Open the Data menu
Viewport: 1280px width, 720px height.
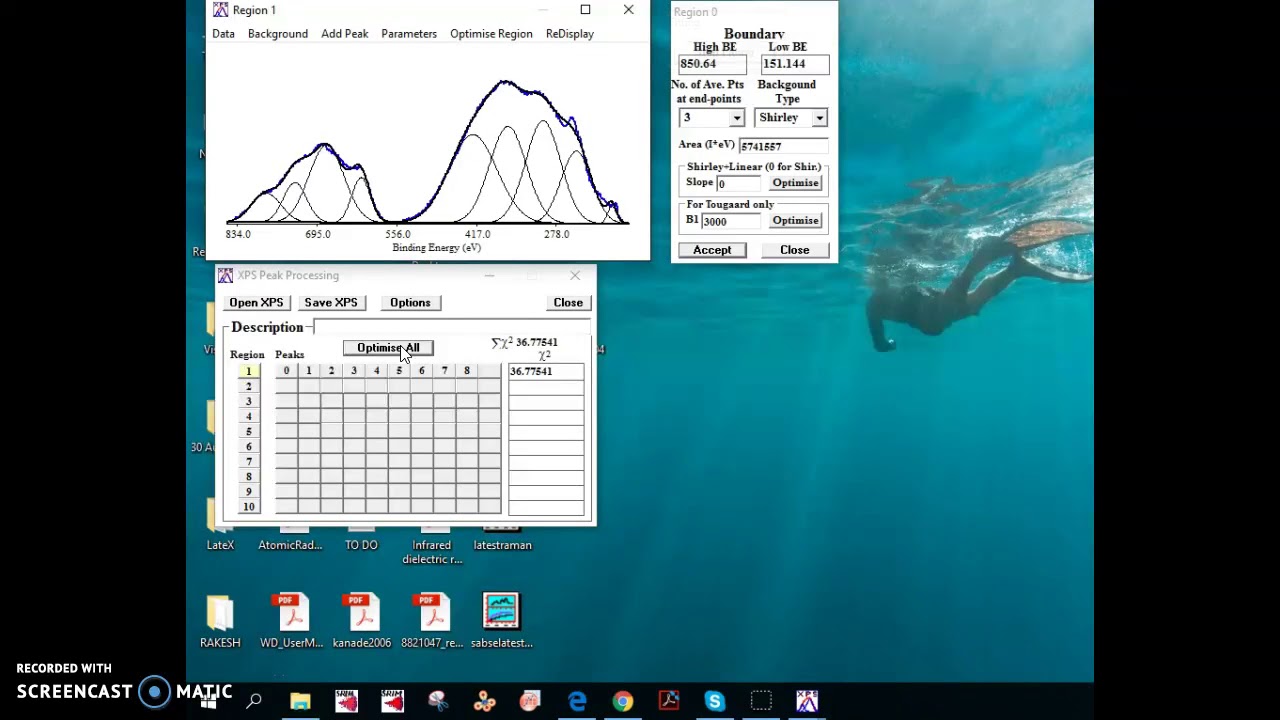coord(223,34)
